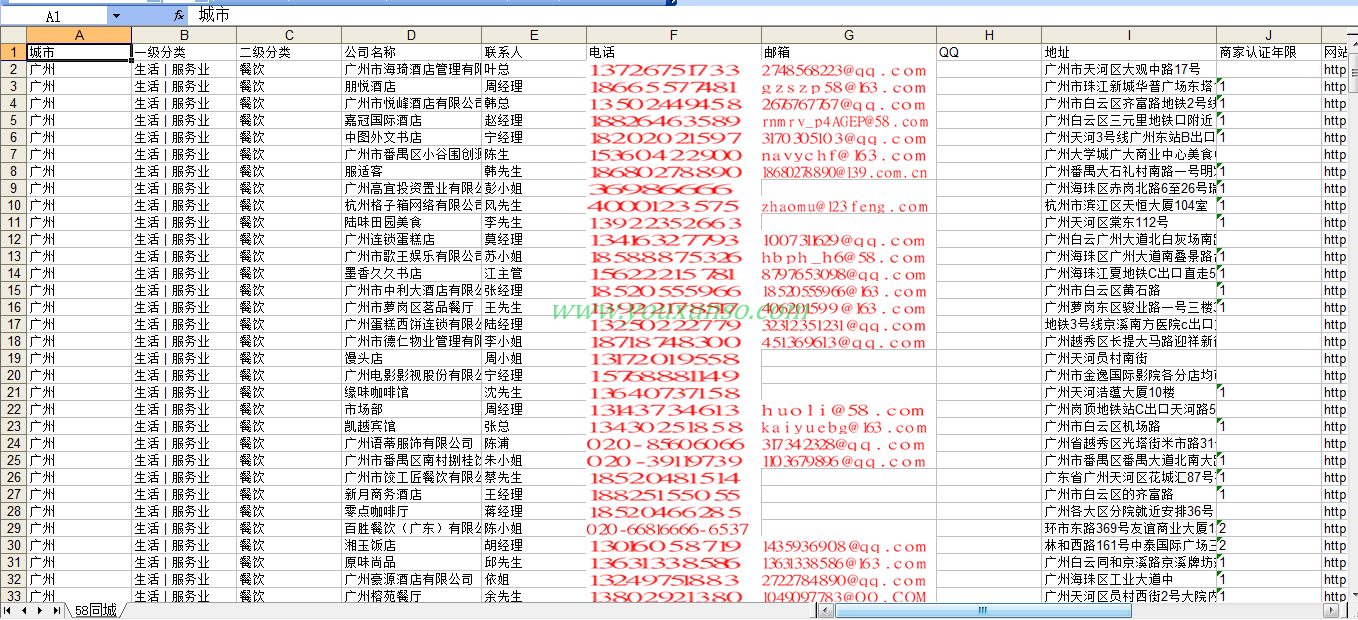Click the Select All corner button
1358x620 pixels.
[x=13, y=35]
